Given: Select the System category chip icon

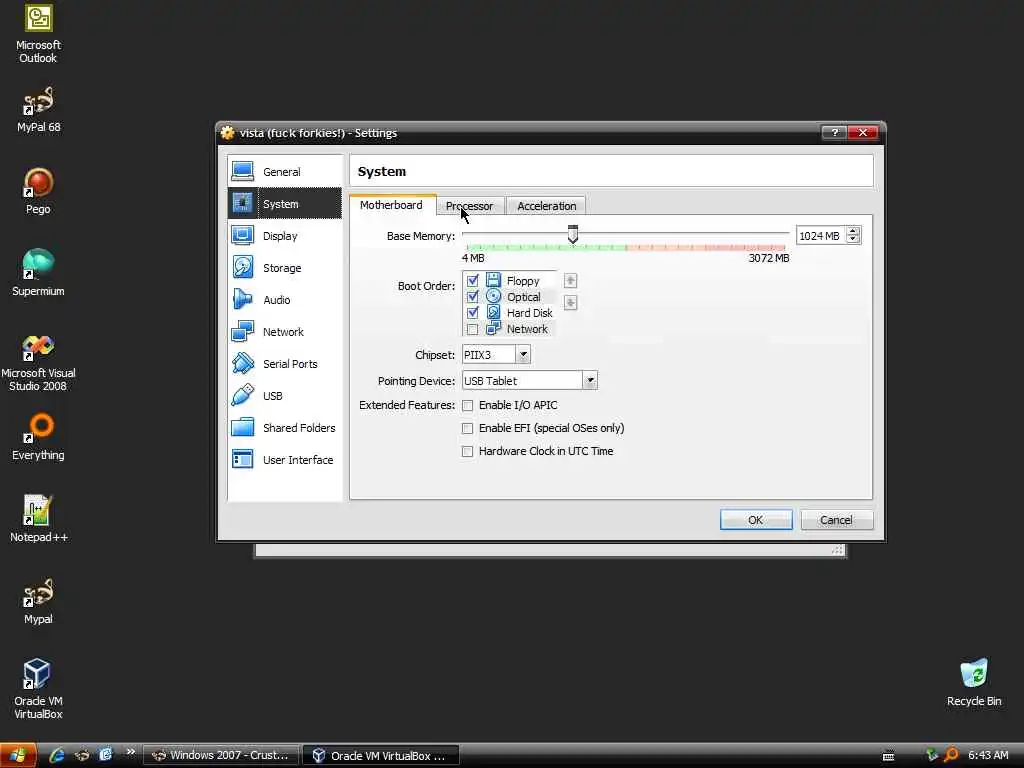Looking at the screenshot, I should click(242, 204).
